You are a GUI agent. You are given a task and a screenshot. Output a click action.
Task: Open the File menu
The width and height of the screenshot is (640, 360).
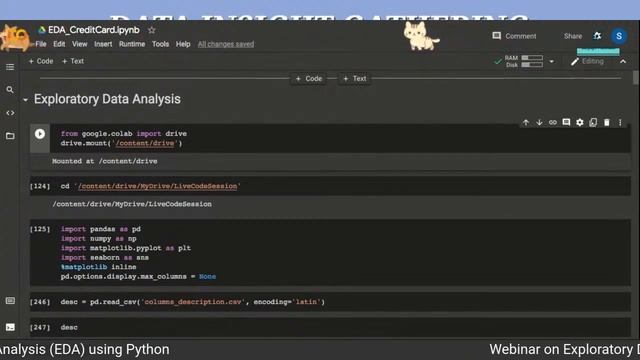click(41, 44)
